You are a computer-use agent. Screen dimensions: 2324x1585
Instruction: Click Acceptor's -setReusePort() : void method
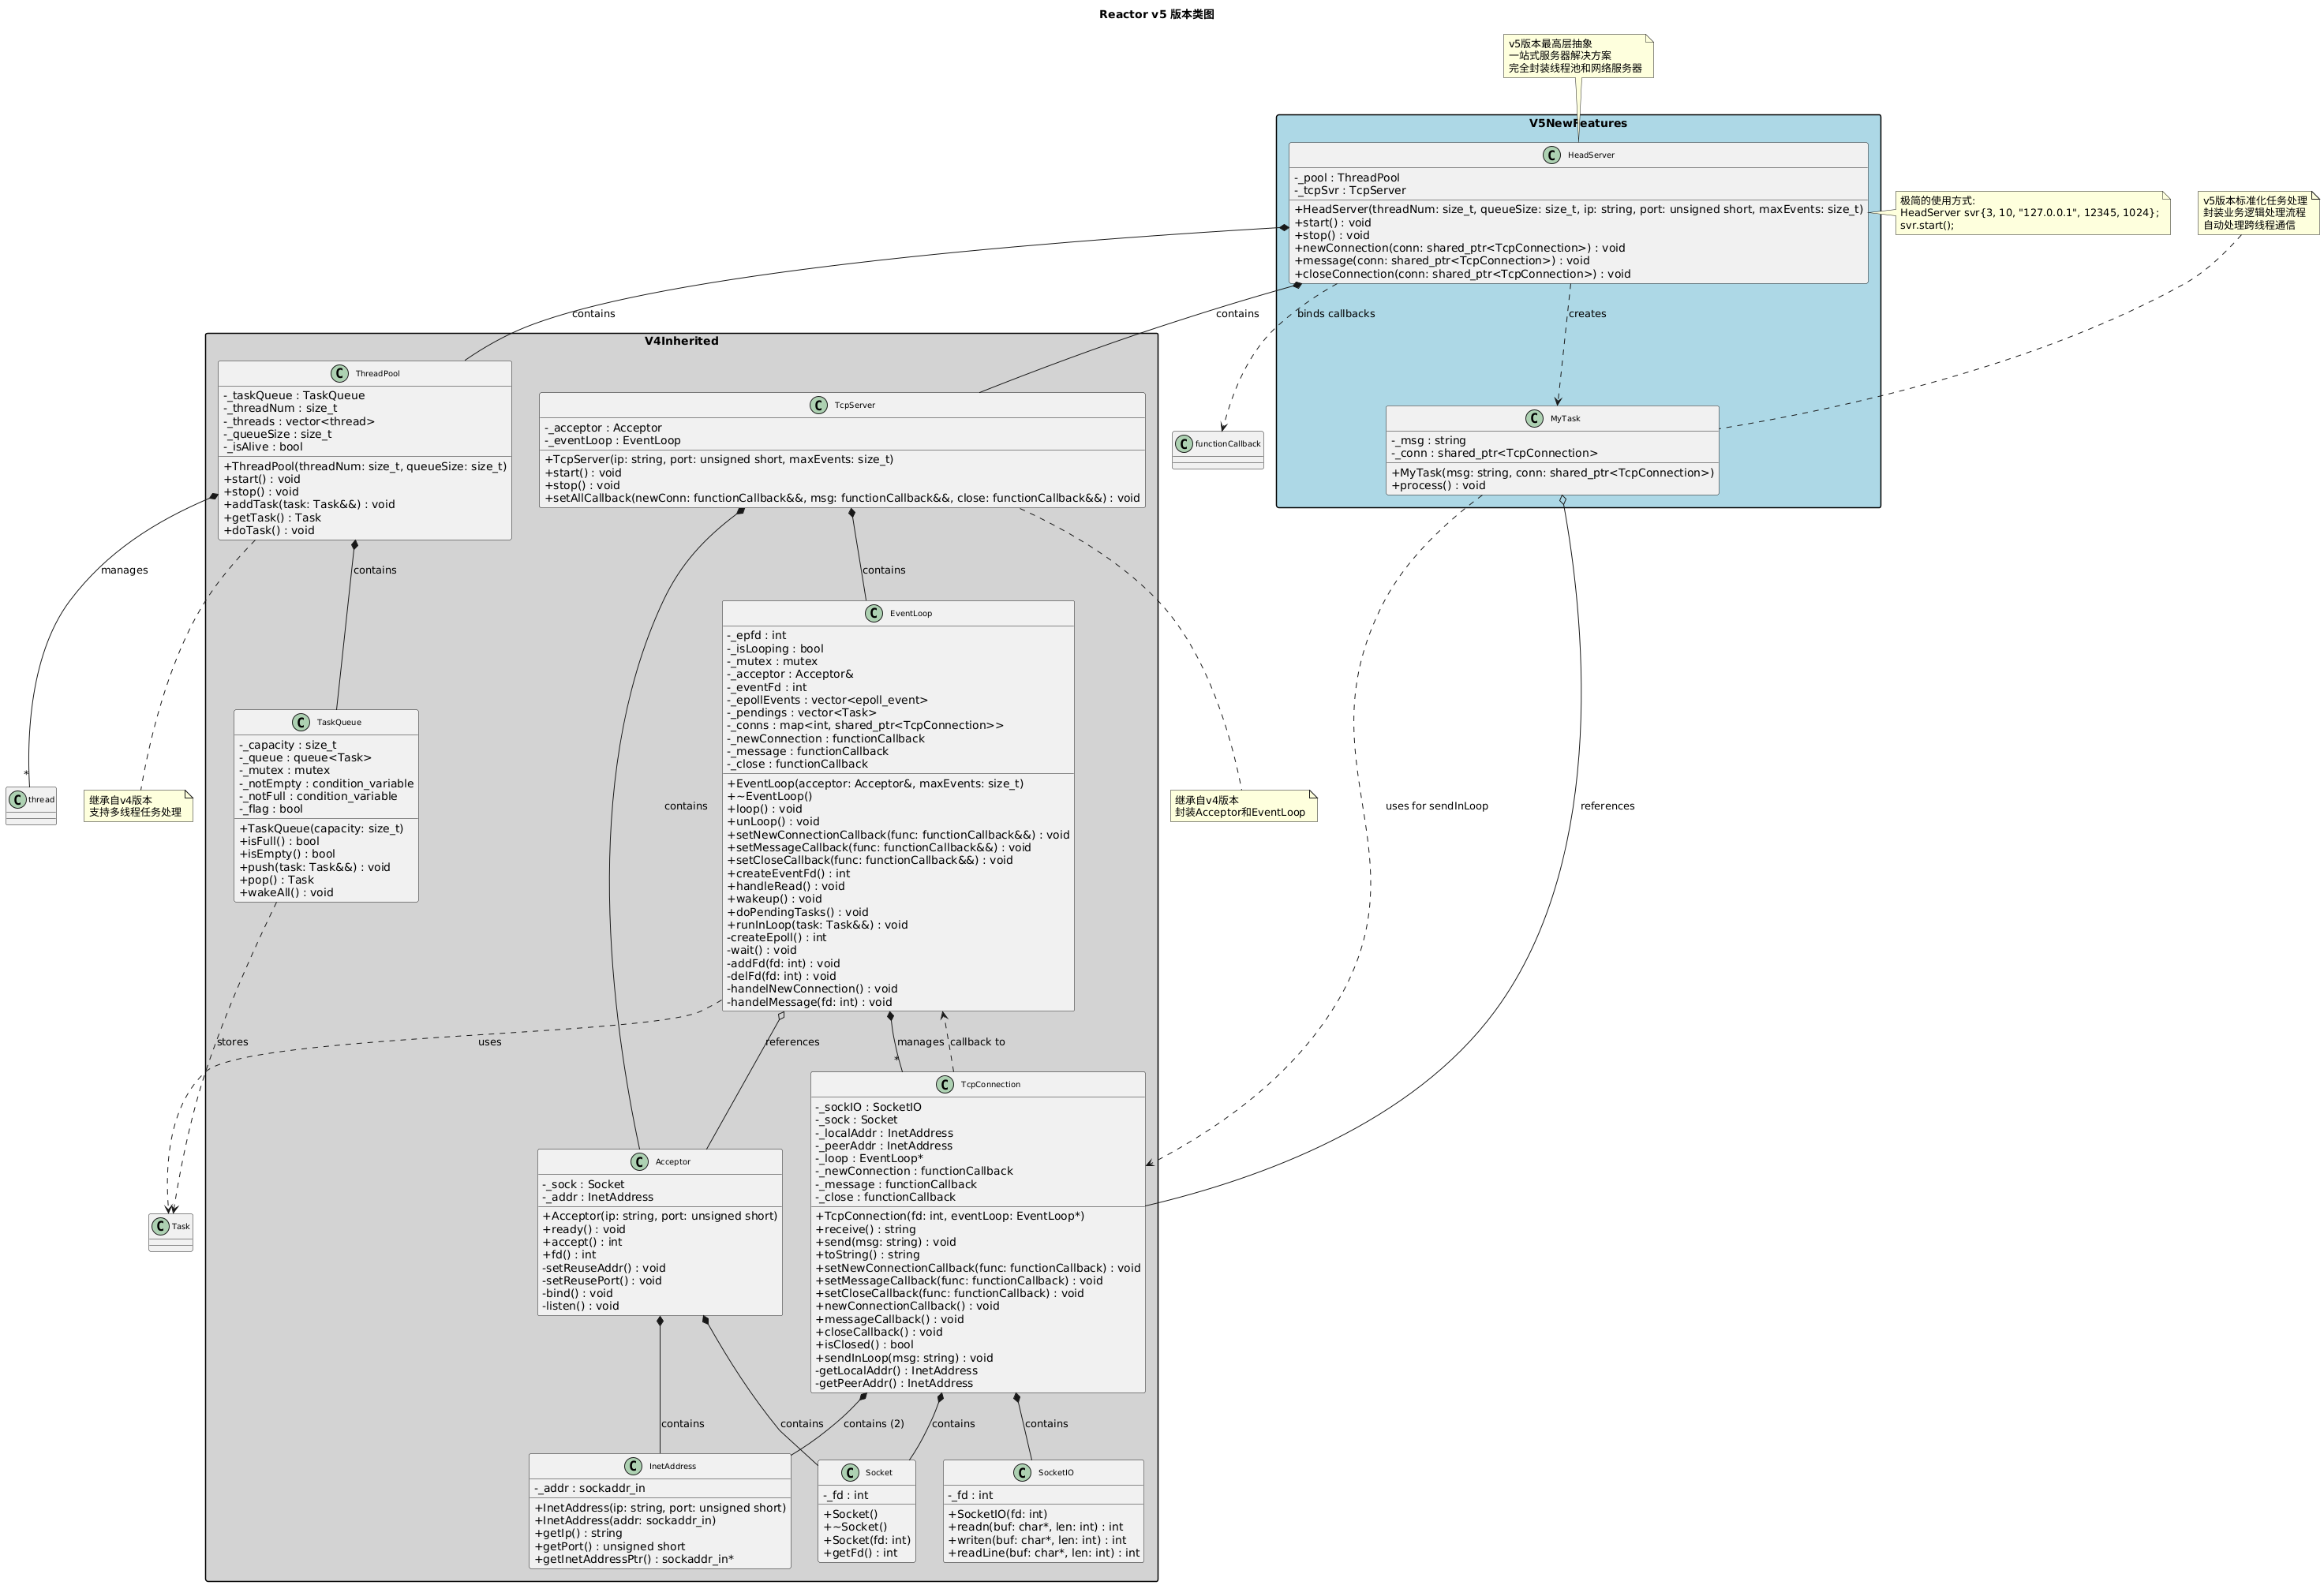click(601, 1281)
